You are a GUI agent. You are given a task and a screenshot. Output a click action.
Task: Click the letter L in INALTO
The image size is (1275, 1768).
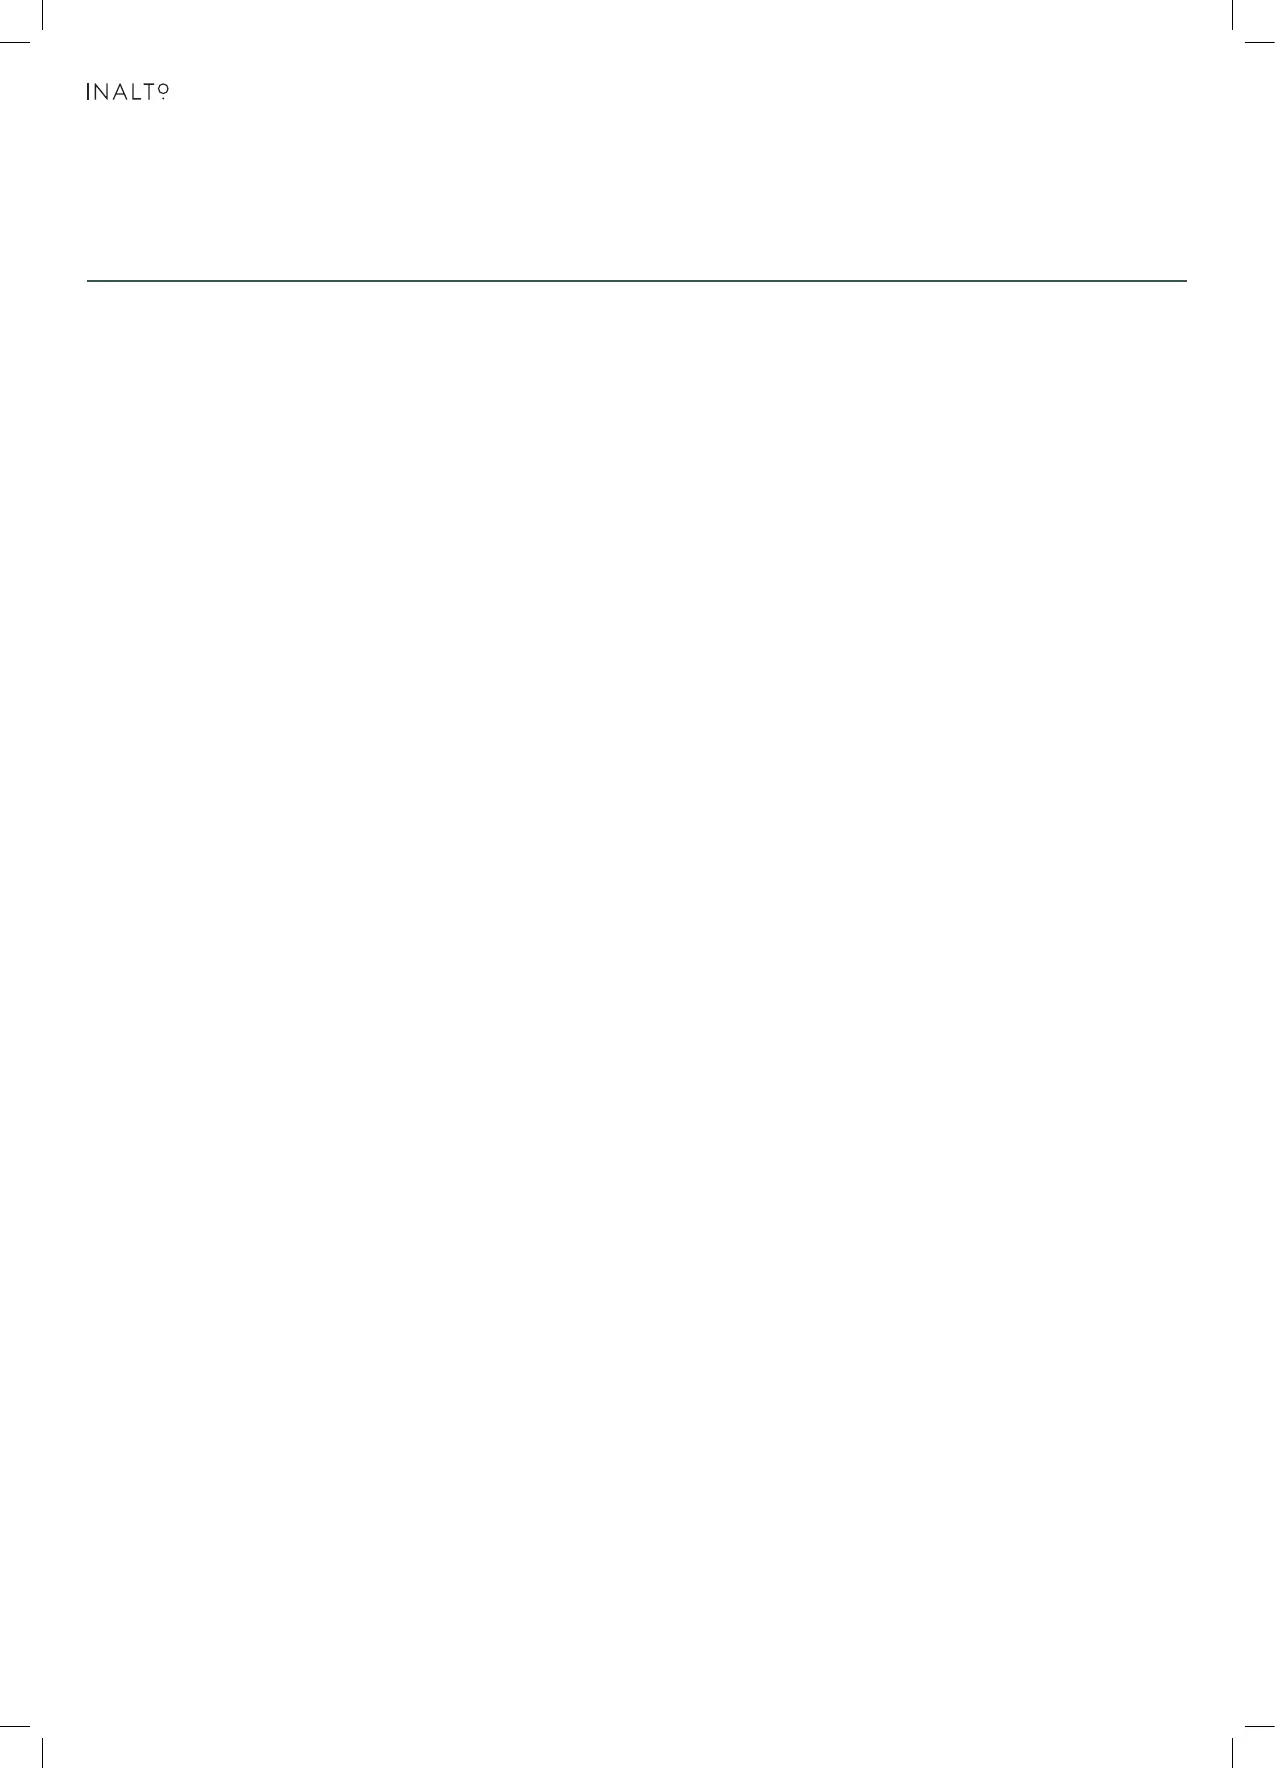pos(137,91)
